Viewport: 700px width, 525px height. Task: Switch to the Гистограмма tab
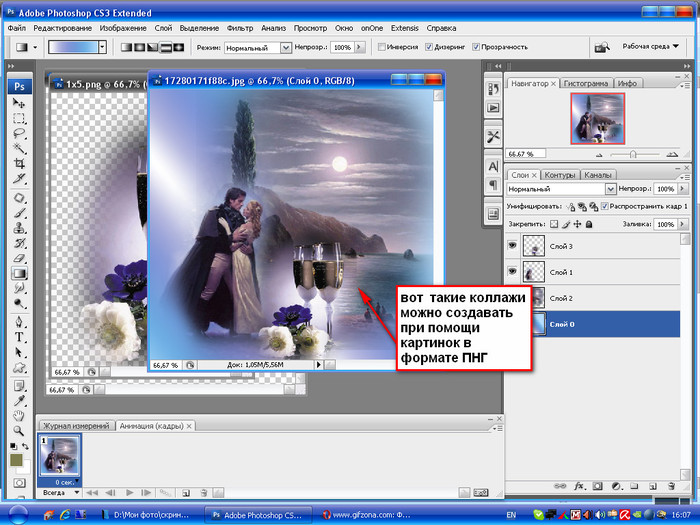[586, 83]
